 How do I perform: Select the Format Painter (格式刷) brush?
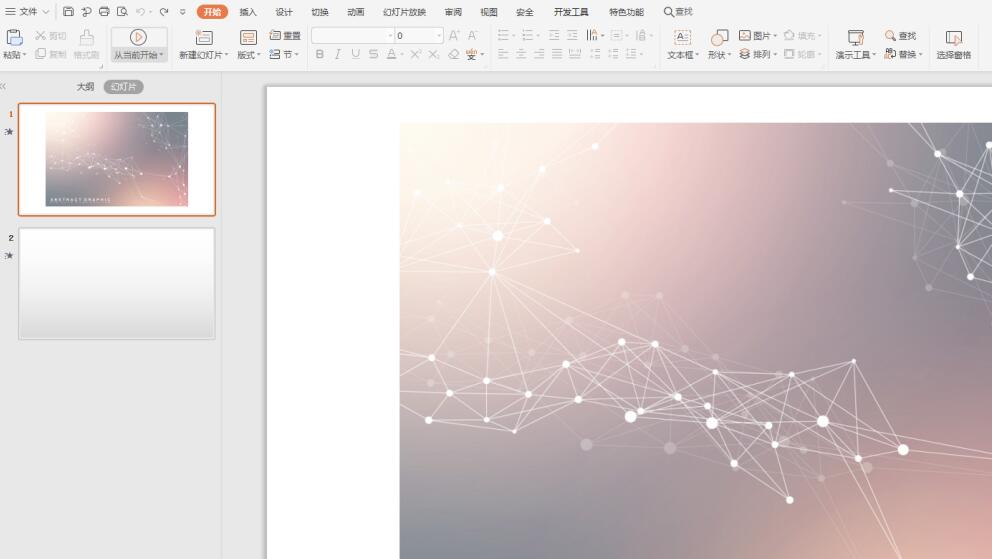(x=86, y=44)
